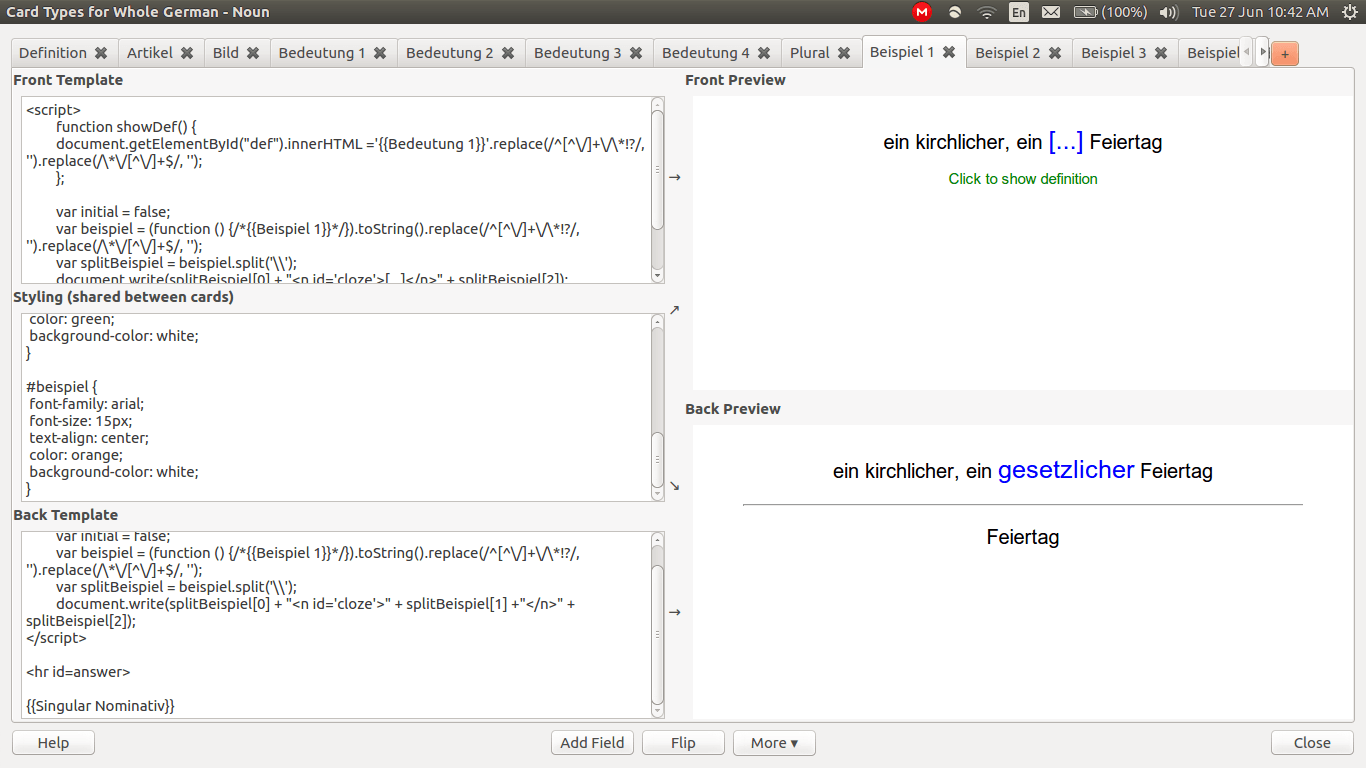Screen dimensions: 1366x768
Task: Click inside the Styling editor
Action: pos(336,407)
